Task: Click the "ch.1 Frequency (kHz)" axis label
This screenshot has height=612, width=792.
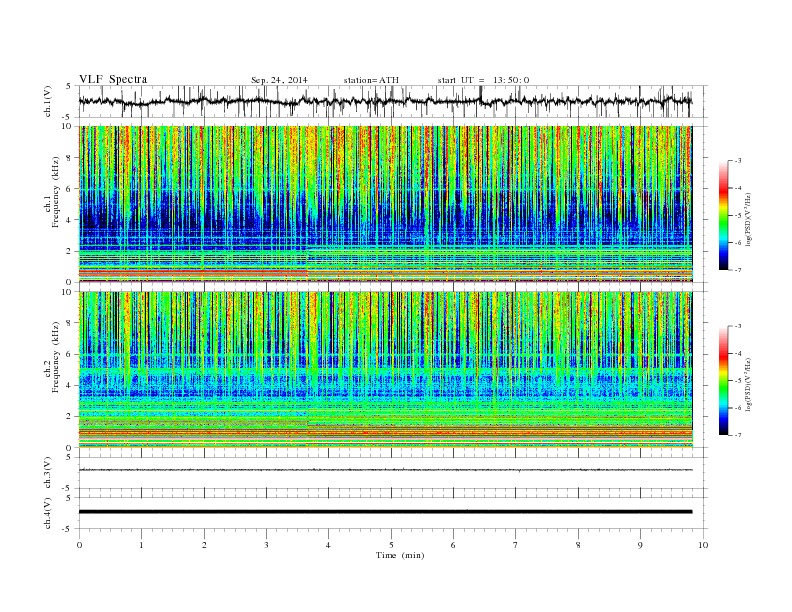Action: coord(52,192)
